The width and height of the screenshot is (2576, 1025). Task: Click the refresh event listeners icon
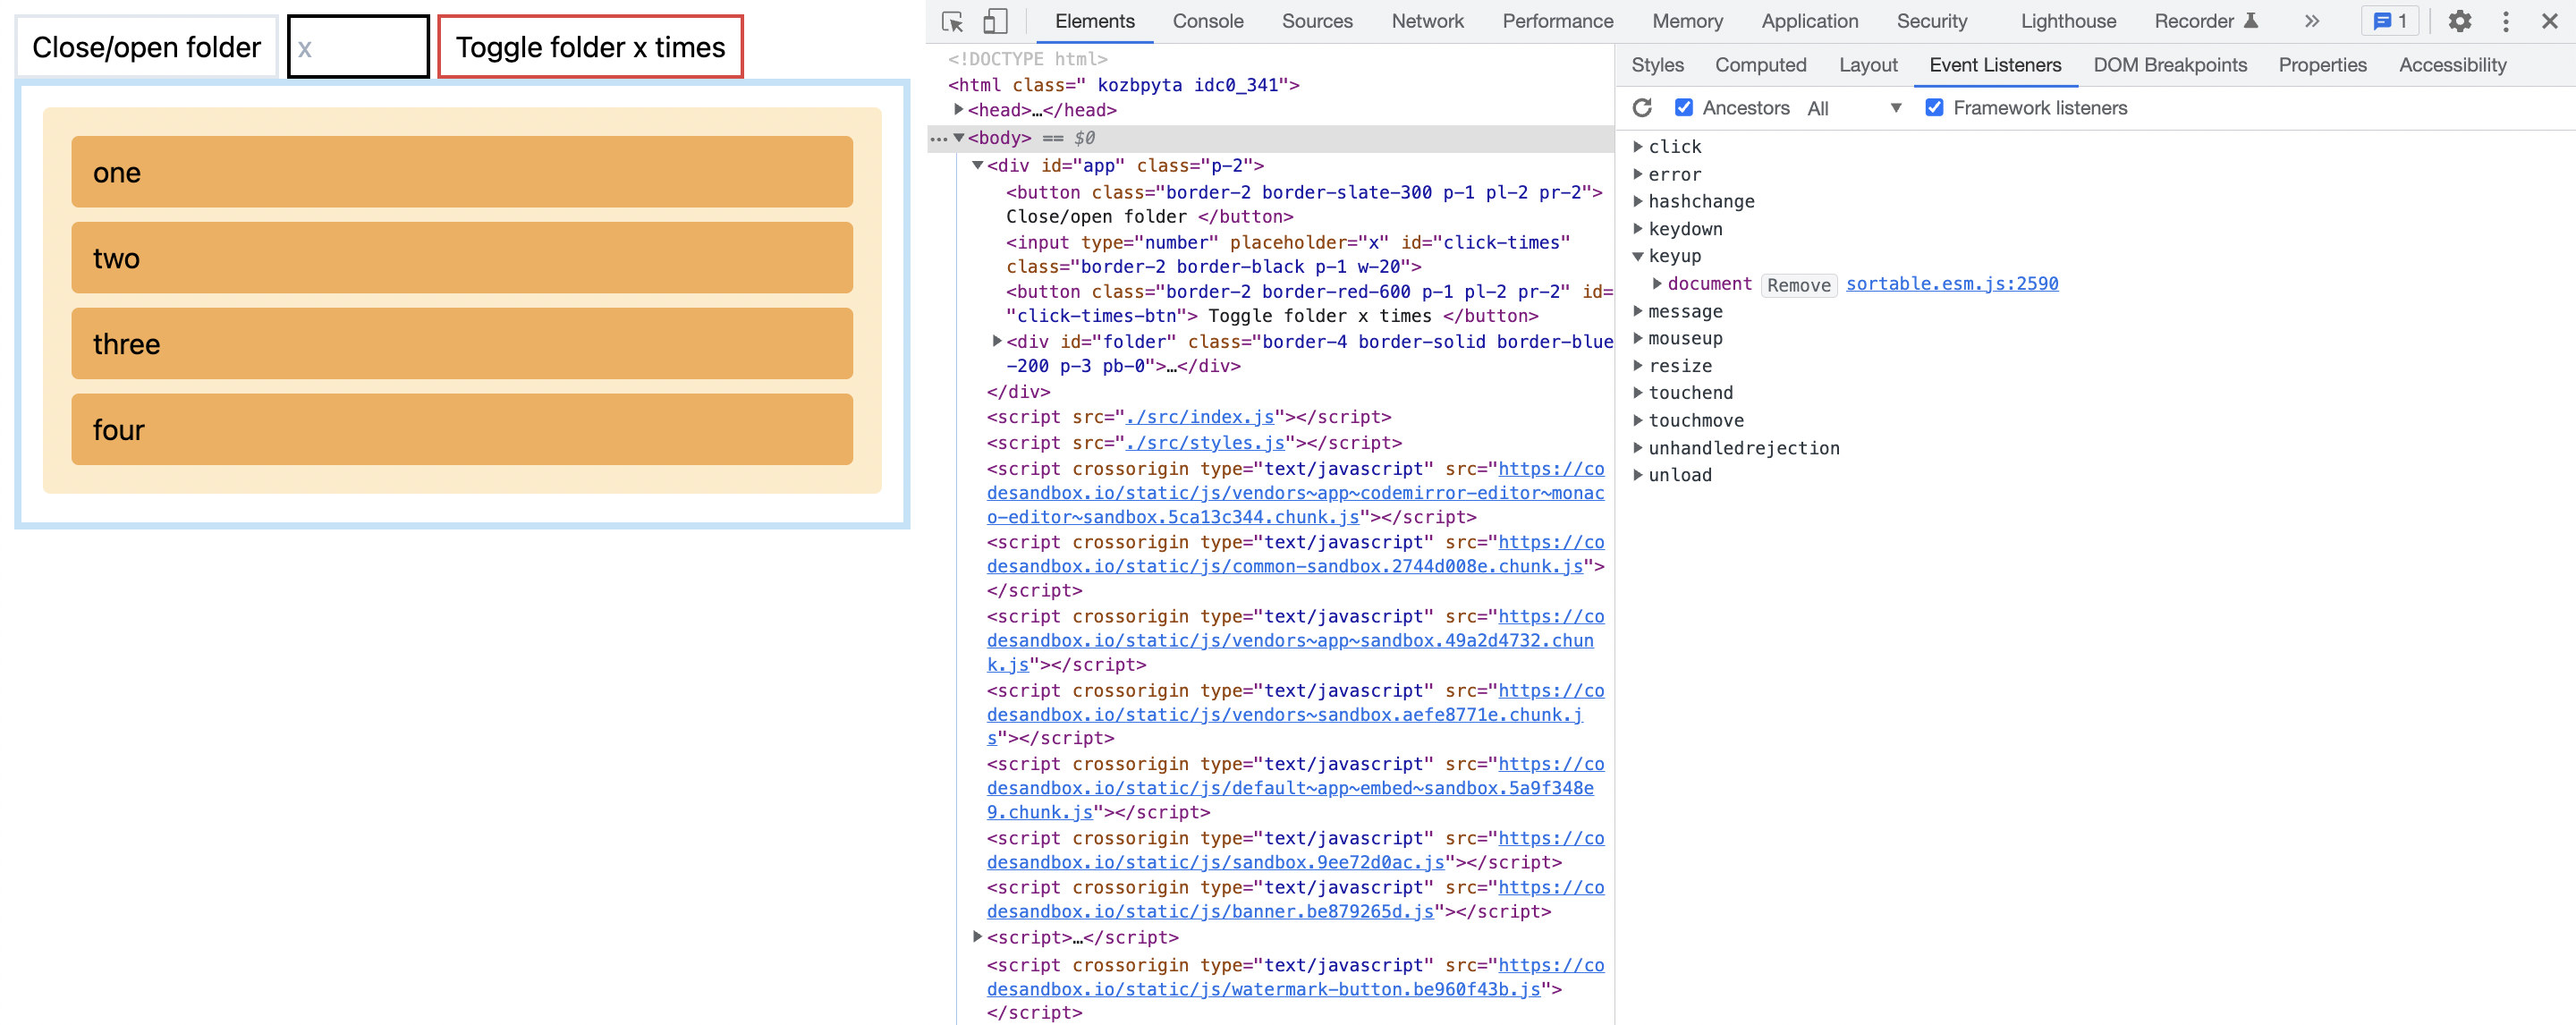coord(1642,108)
